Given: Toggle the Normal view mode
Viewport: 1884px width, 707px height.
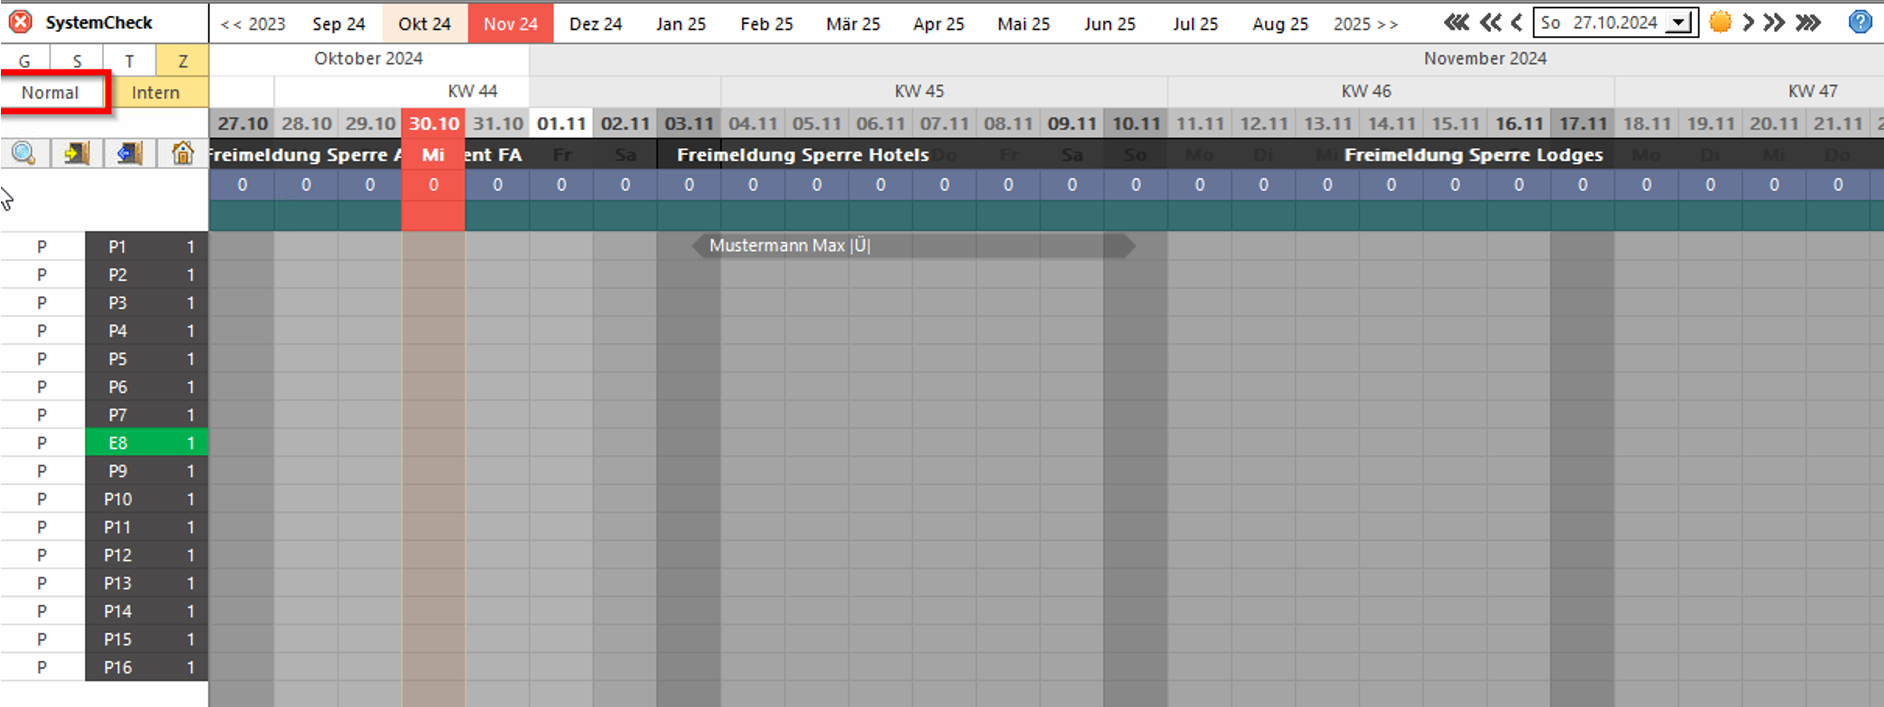Looking at the screenshot, I should tap(50, 93).
